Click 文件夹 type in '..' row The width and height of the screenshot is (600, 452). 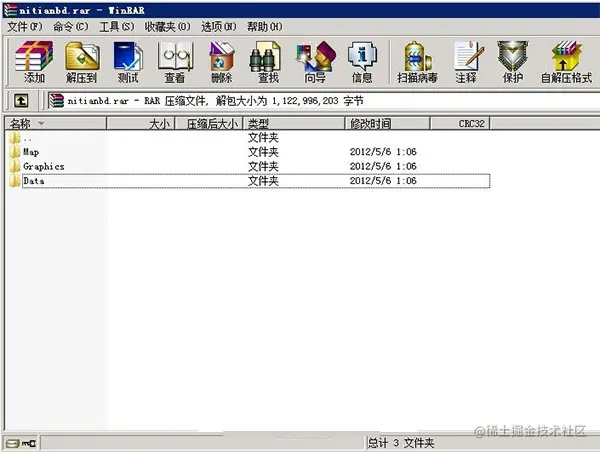pyautogui.click(x=263, y=137)
